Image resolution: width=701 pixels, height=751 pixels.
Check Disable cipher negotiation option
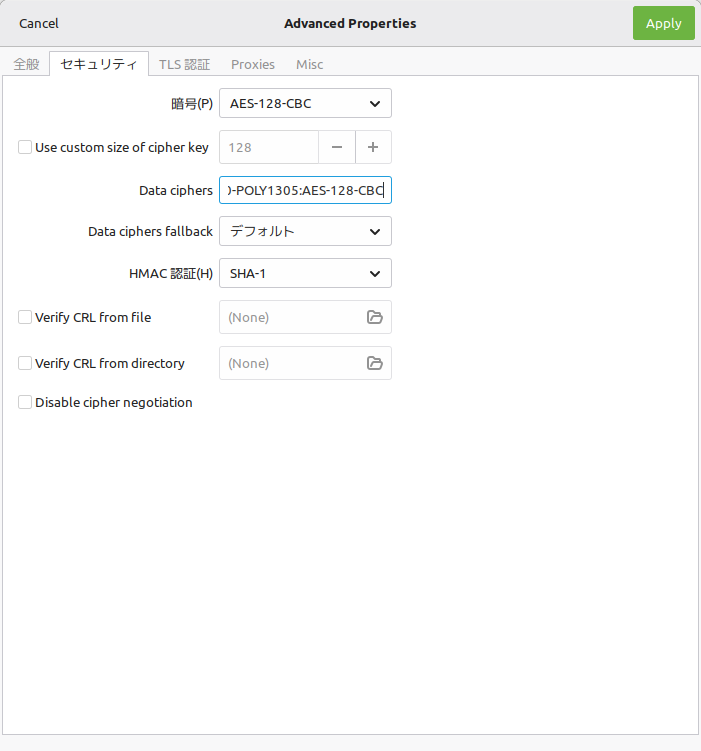[x=25, y=402]
